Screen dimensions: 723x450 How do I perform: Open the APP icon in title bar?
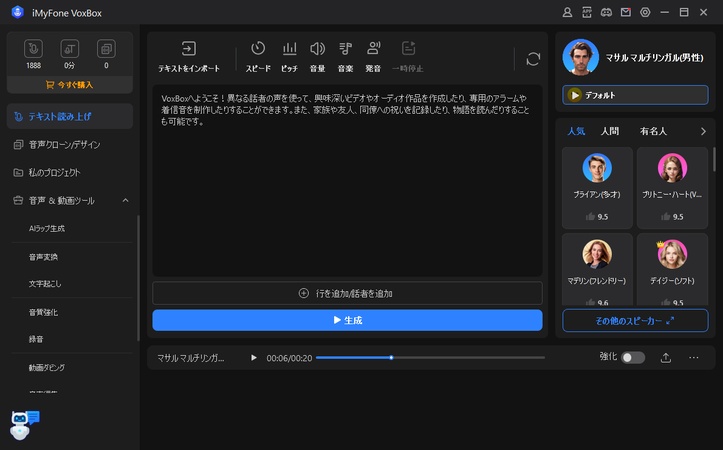pos(587,12)
